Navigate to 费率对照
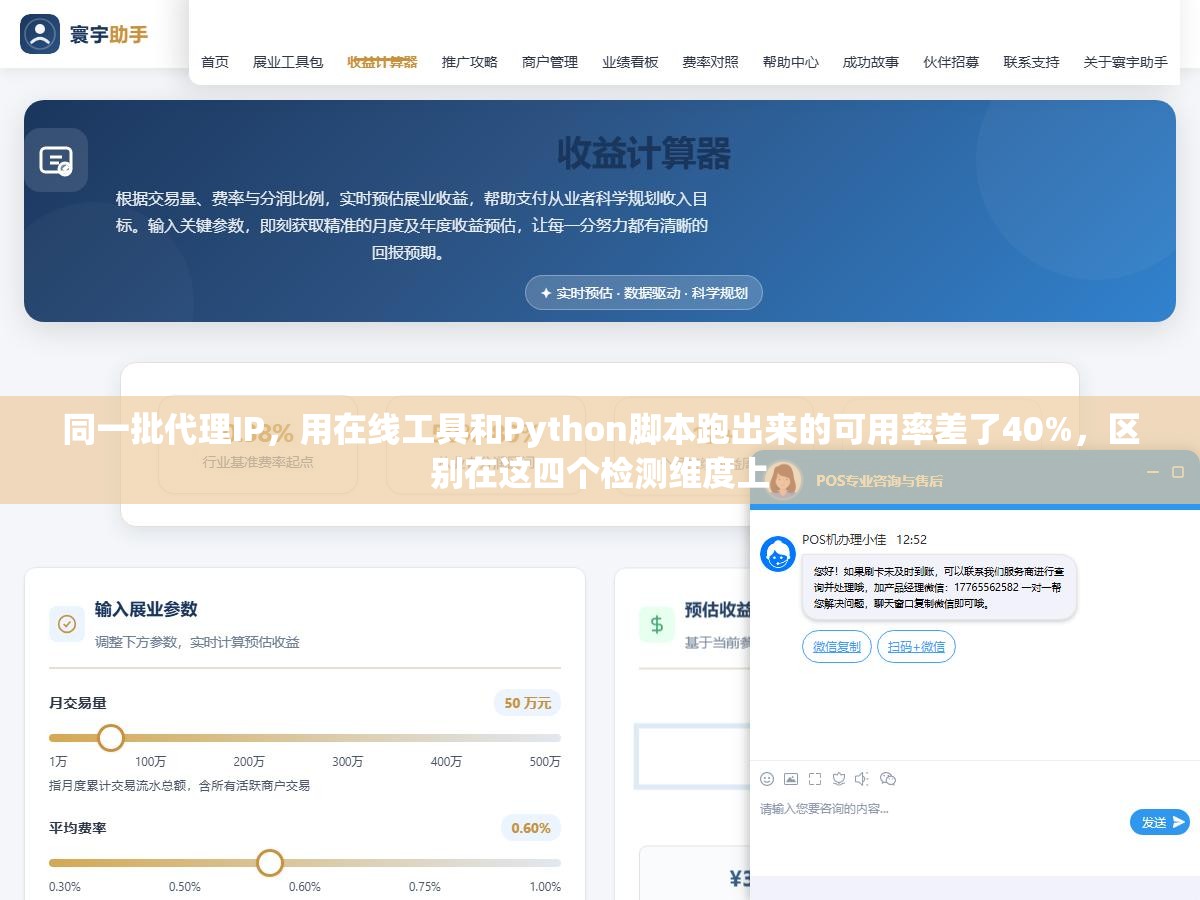 coord(711,62)
